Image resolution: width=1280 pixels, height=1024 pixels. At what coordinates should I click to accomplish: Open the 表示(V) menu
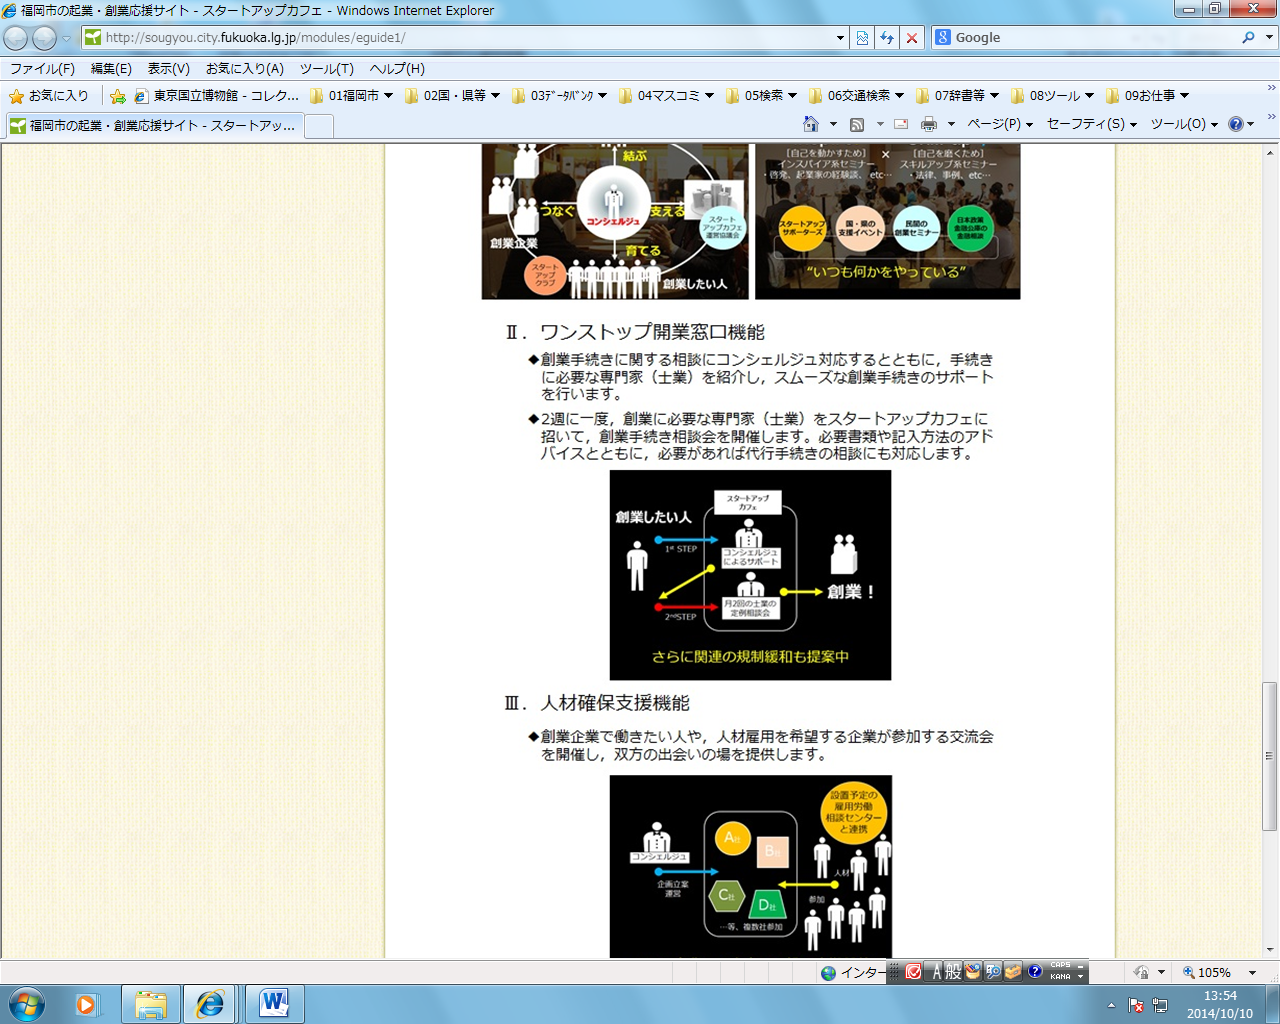[168, 68]
